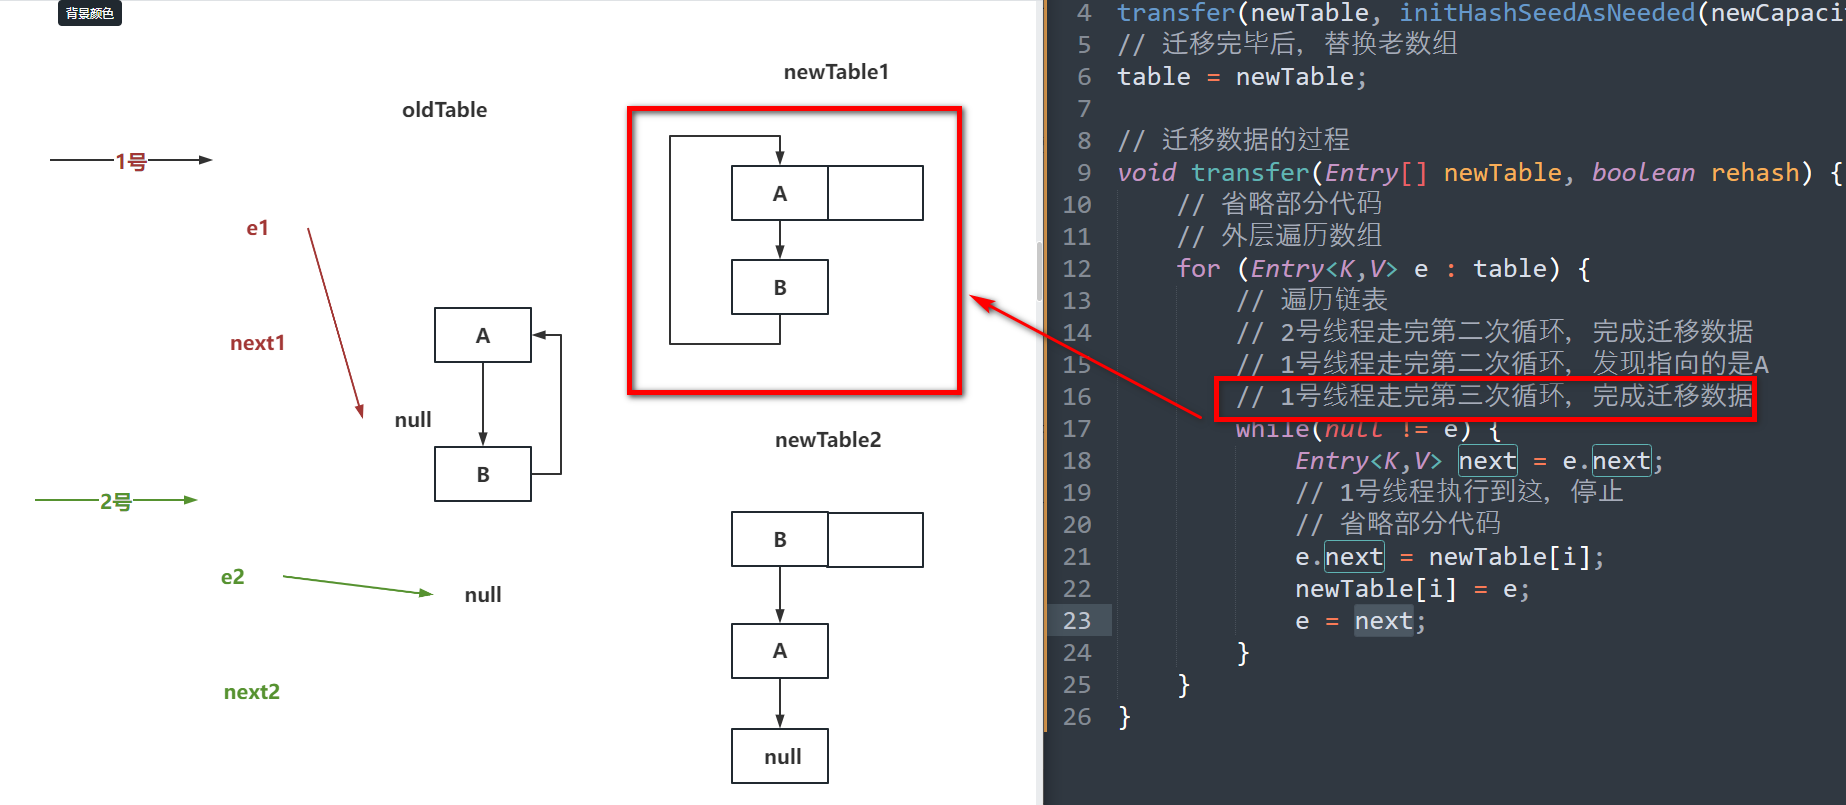Click 'newTable[i] = e;' on line 22
The width and height of the screenshot is (1846, 805).
1412,589
